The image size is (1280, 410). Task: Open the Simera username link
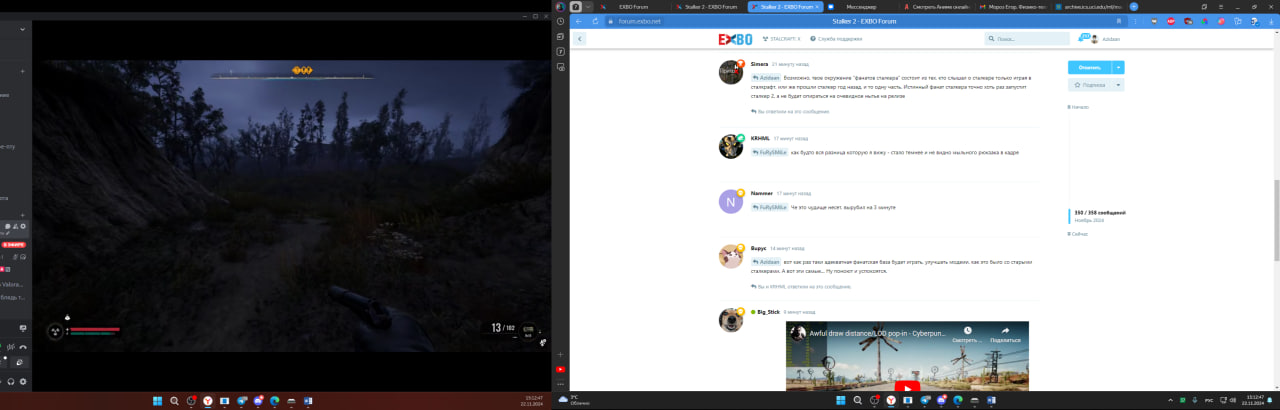759,64
